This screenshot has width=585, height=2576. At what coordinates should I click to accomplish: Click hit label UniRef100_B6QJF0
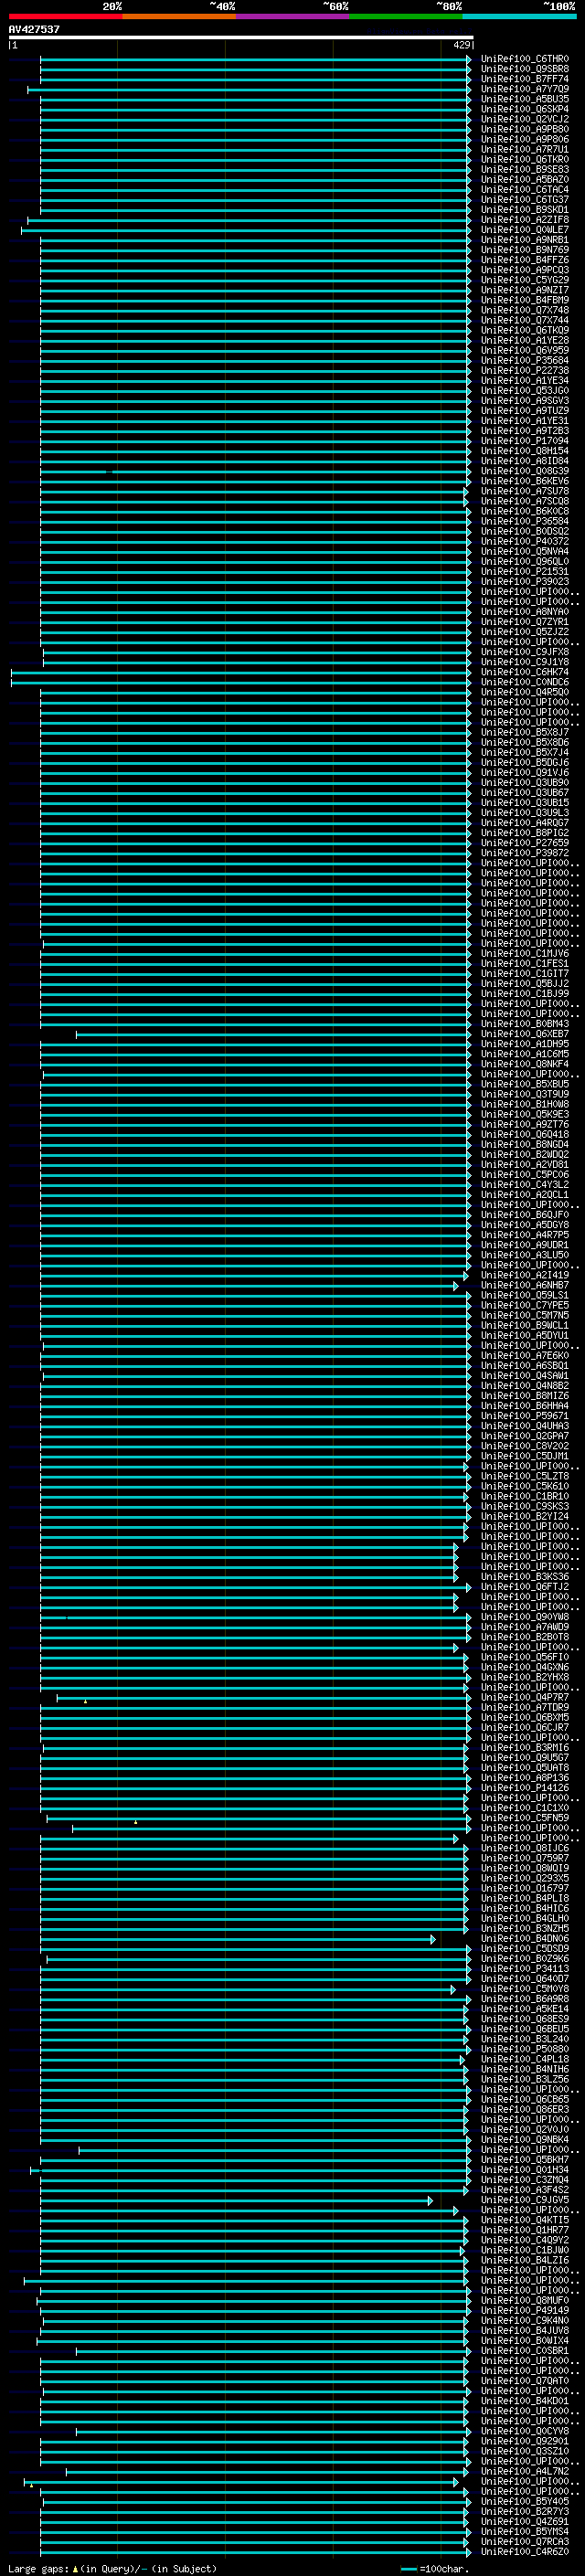pos(525,1215)
